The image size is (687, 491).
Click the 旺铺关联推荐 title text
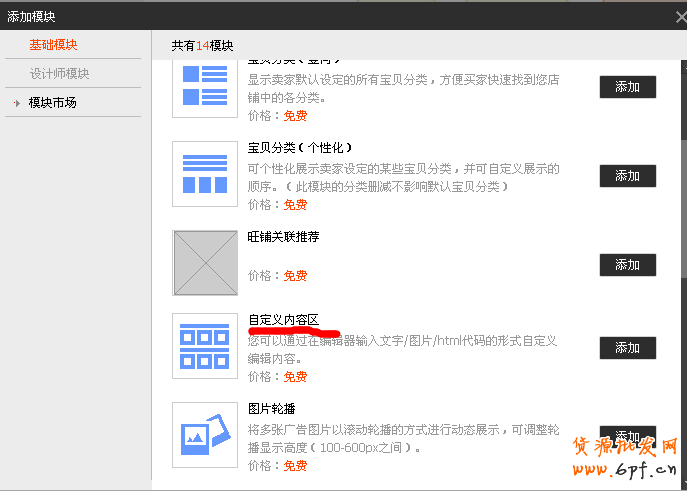coord(283,237)
